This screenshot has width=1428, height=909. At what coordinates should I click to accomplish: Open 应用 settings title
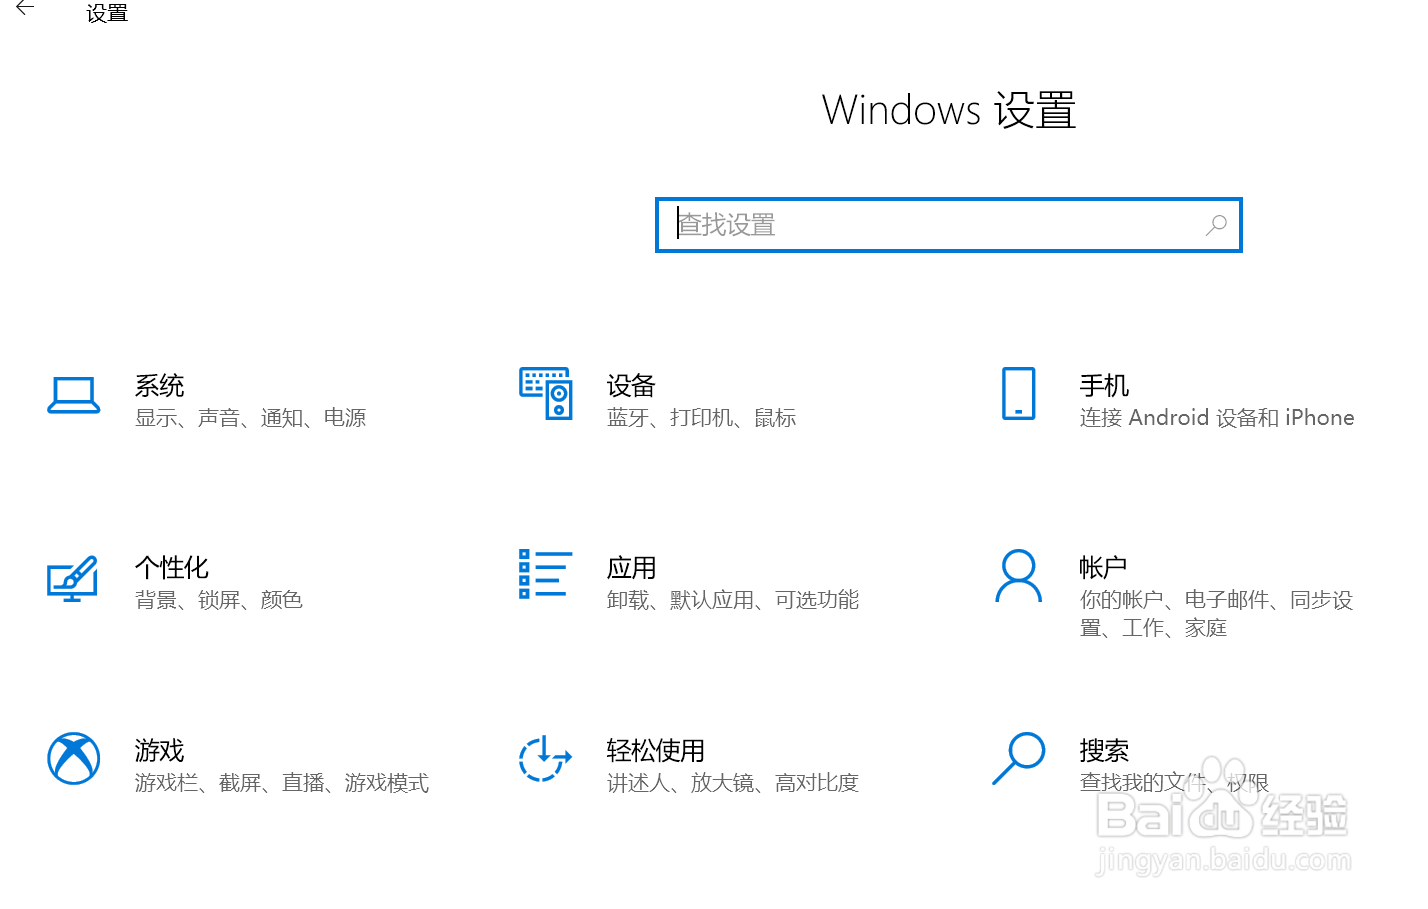[x=631, y=568]
